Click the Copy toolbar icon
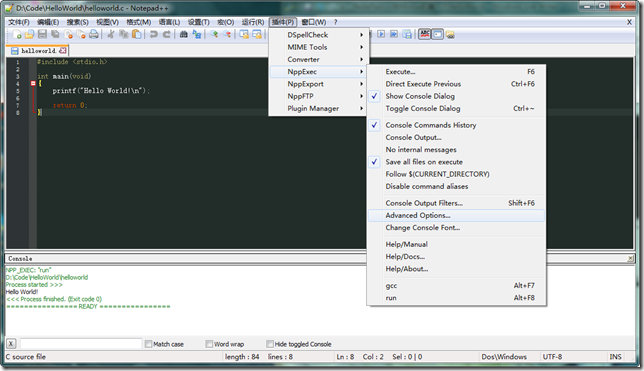Viewport: 644px width, 371px height. pyautogui.click(x=124, y=35)
